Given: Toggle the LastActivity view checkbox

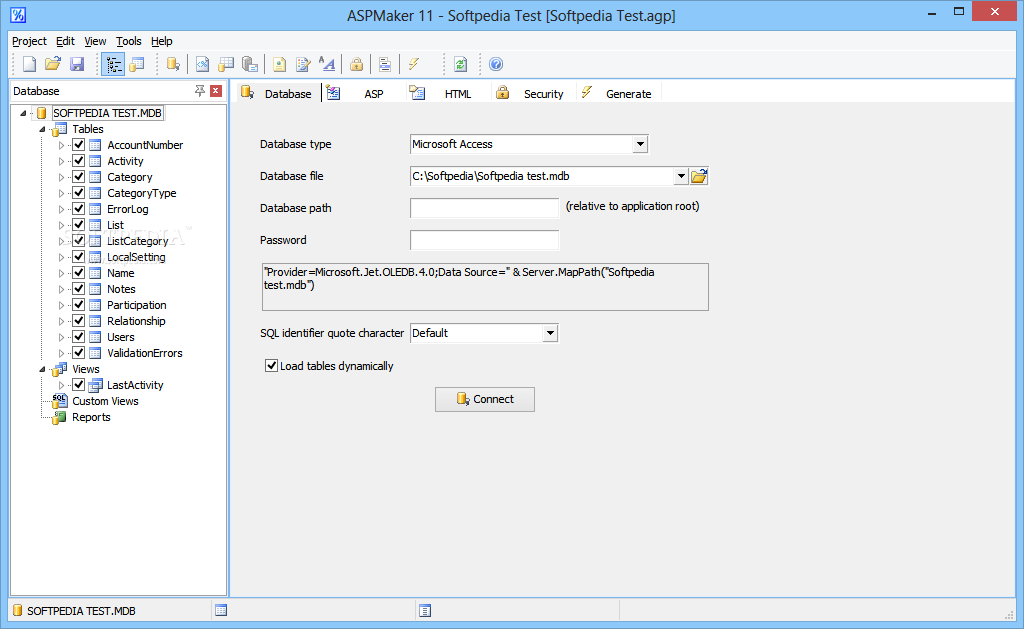Looking at the screenshot, I should tap(78, 385).
